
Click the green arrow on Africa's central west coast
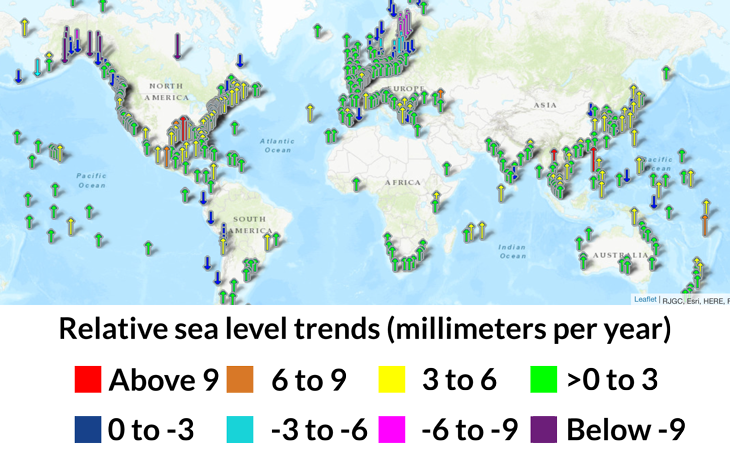[x=357, y=183]
